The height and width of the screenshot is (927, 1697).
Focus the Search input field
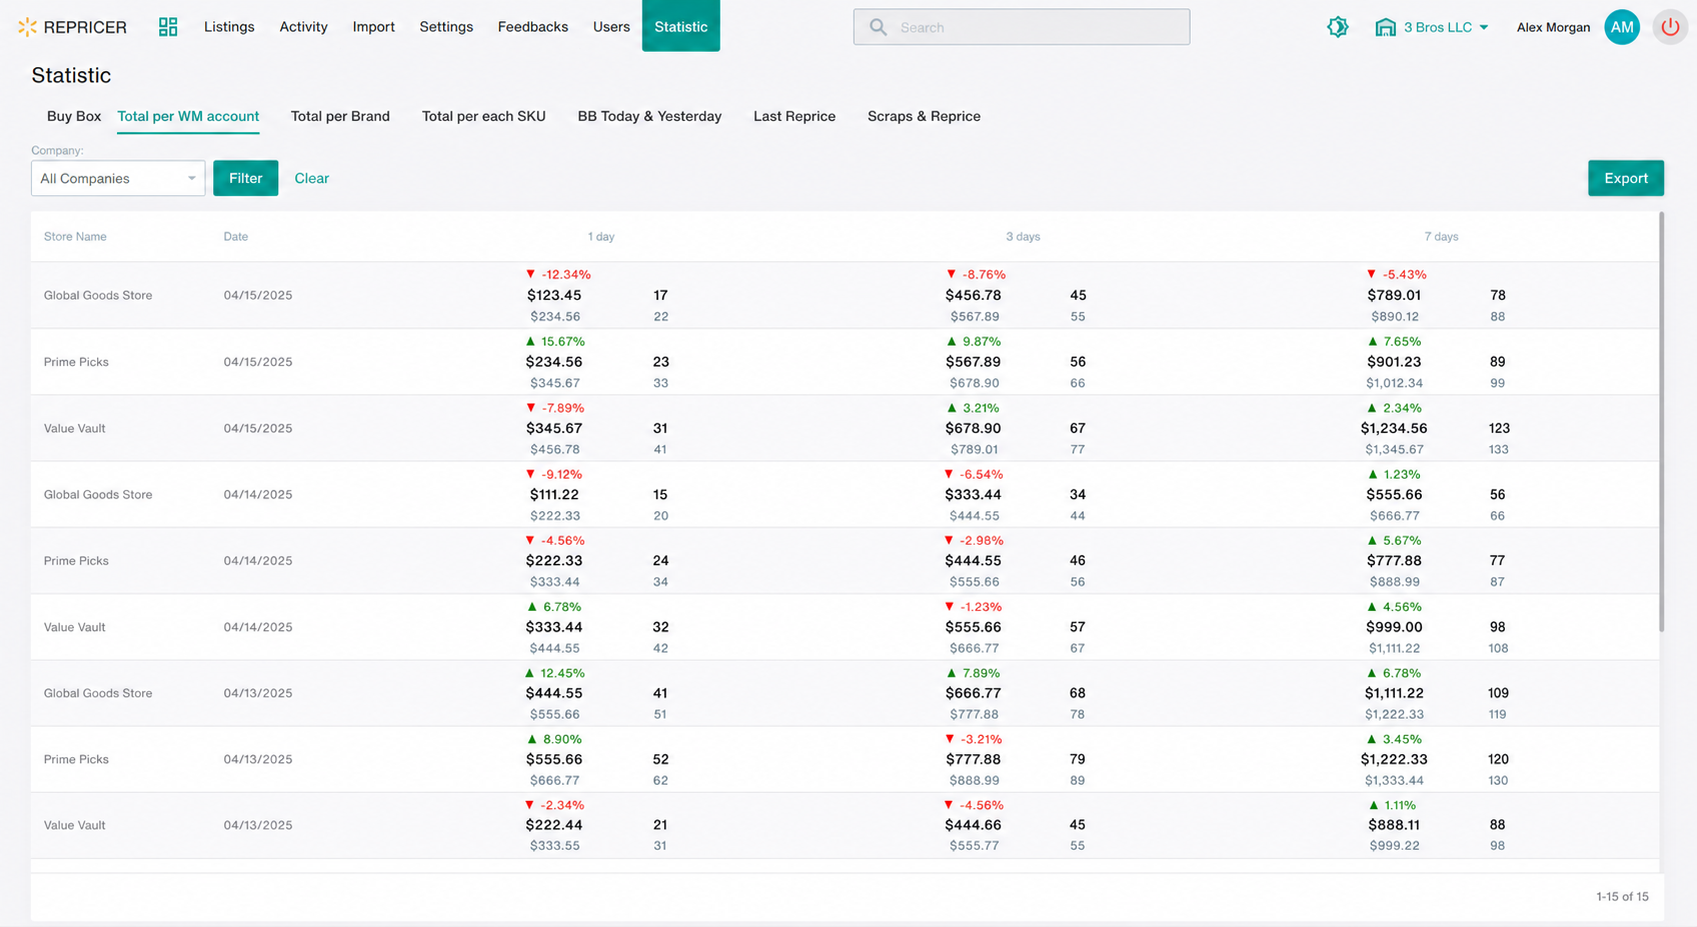[x=1021, y=27]
